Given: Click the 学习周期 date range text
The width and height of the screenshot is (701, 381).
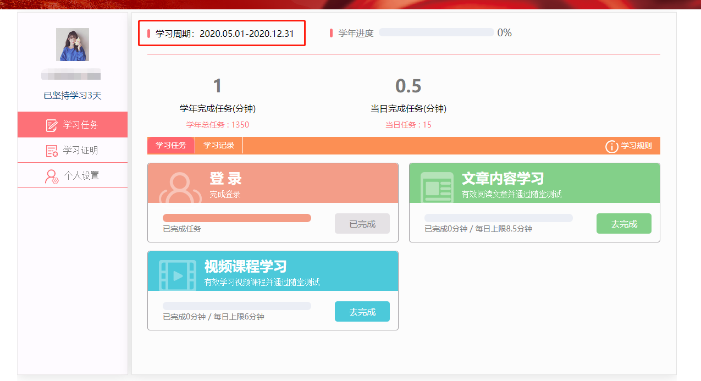Looking at the screenshot, I should (224, 34).
